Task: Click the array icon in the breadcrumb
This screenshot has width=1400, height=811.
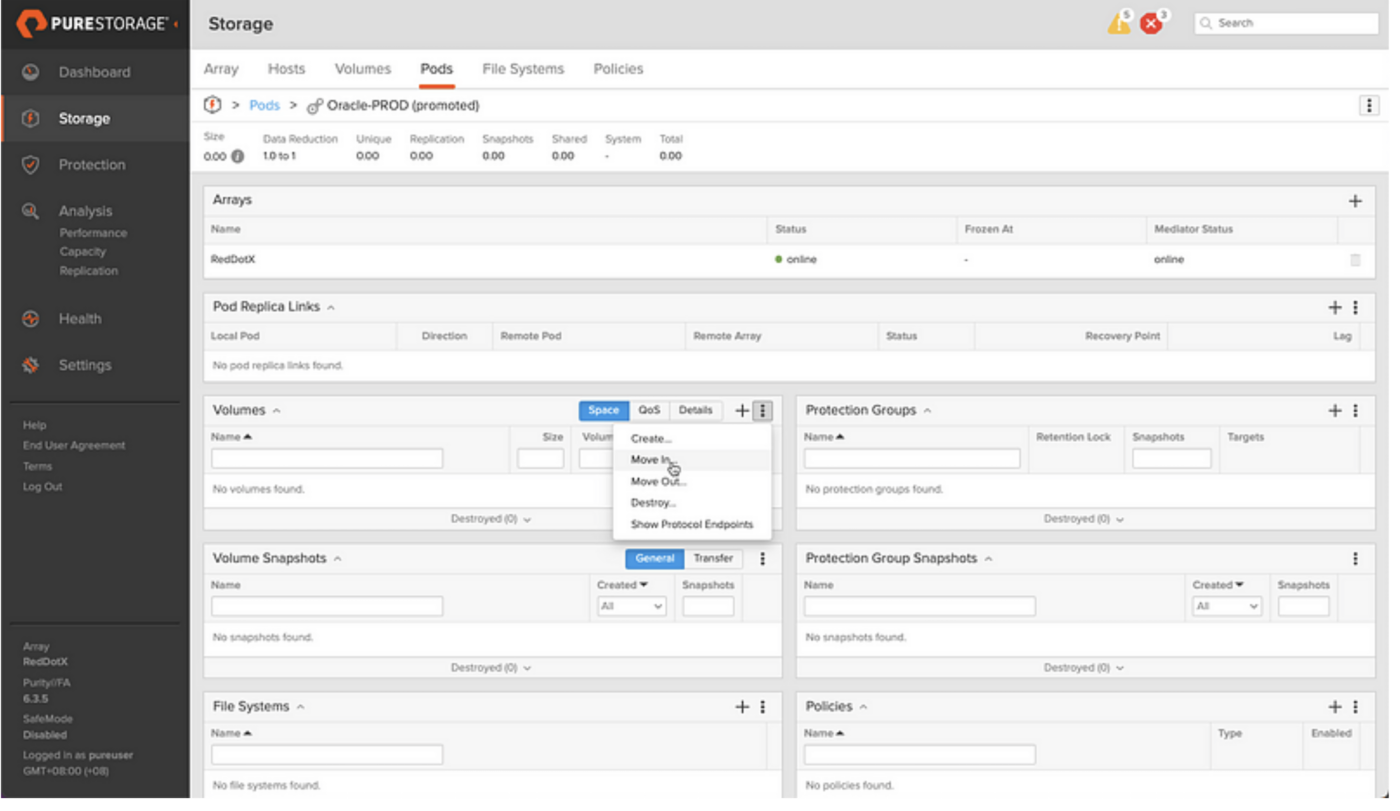Action: tap(212, 105)
